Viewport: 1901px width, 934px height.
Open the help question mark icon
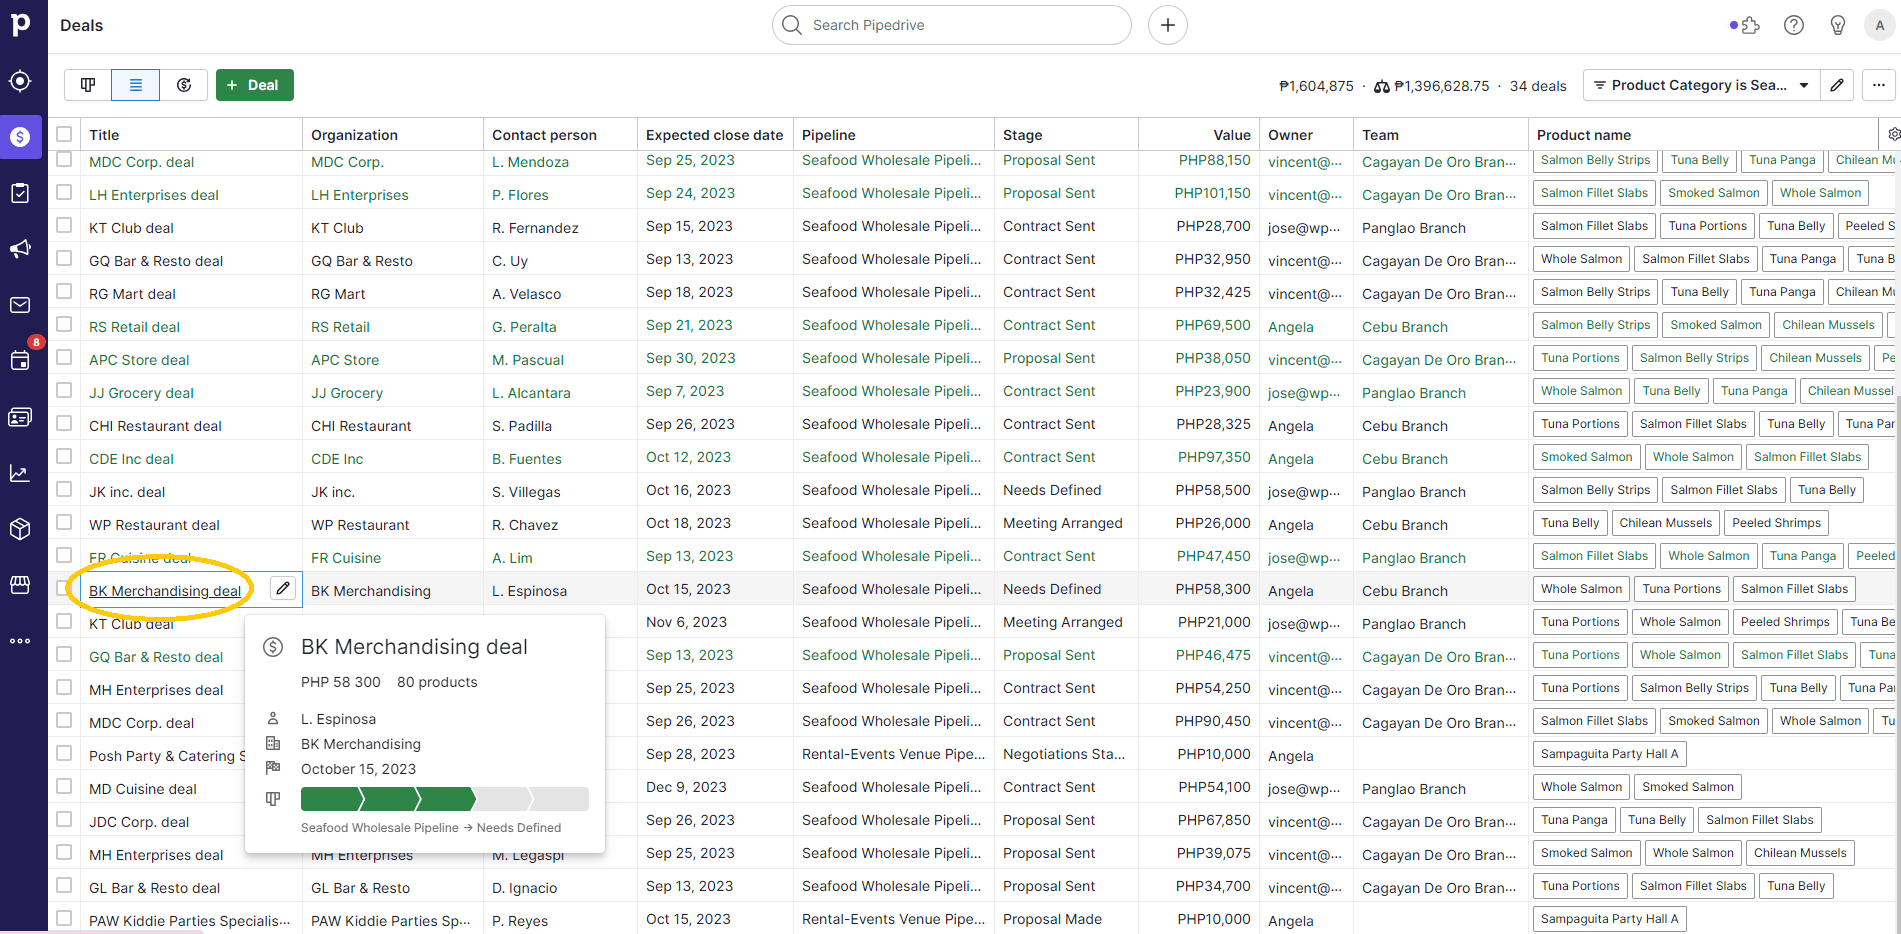(x=1794, y=25)
